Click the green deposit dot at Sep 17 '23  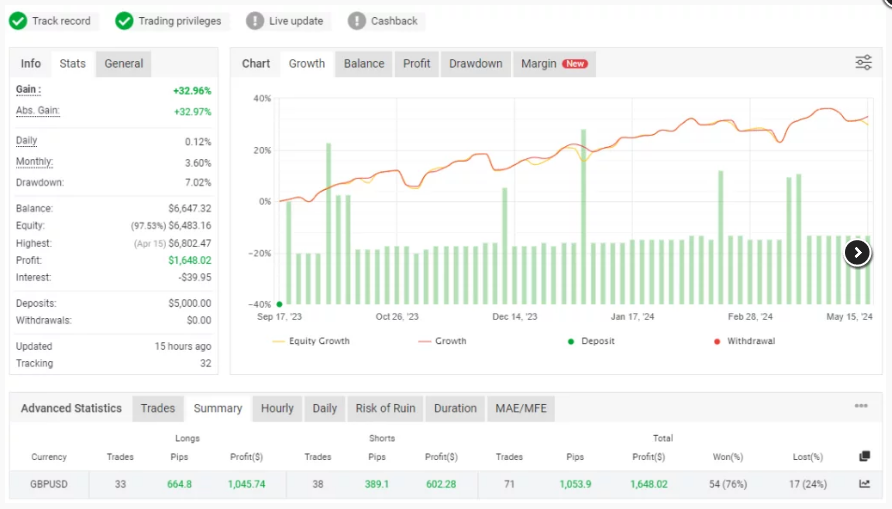(x=279, y=304)
